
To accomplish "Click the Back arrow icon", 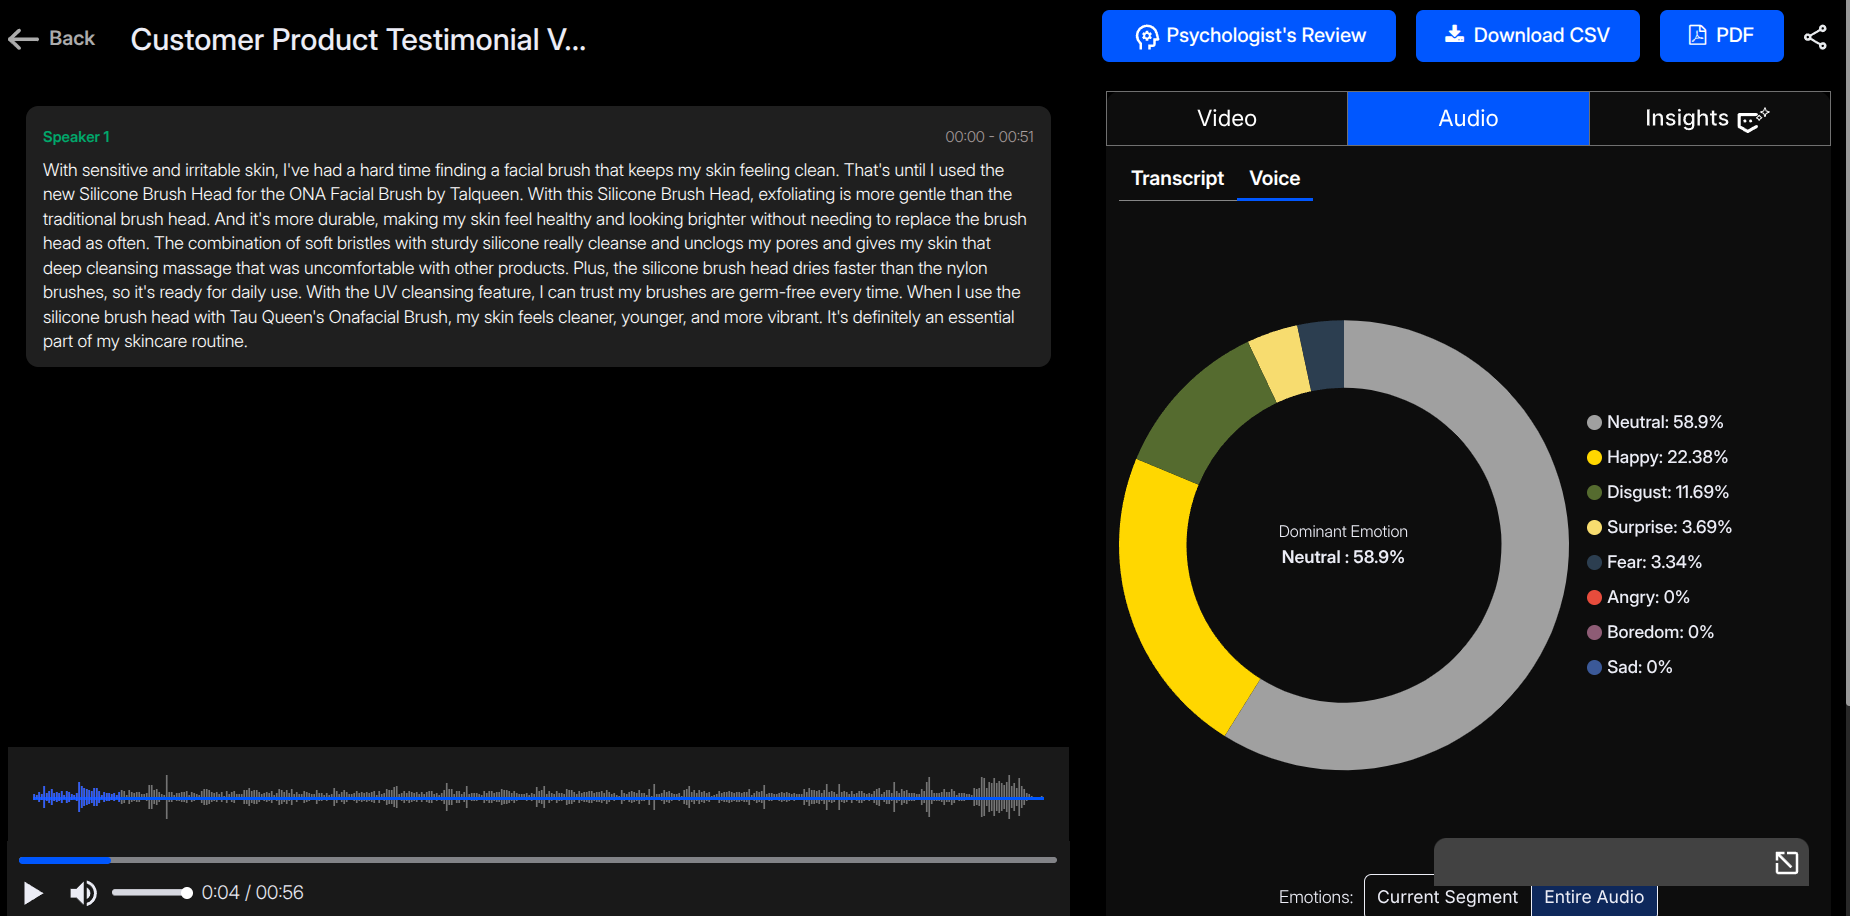I will tap(23, 39).
